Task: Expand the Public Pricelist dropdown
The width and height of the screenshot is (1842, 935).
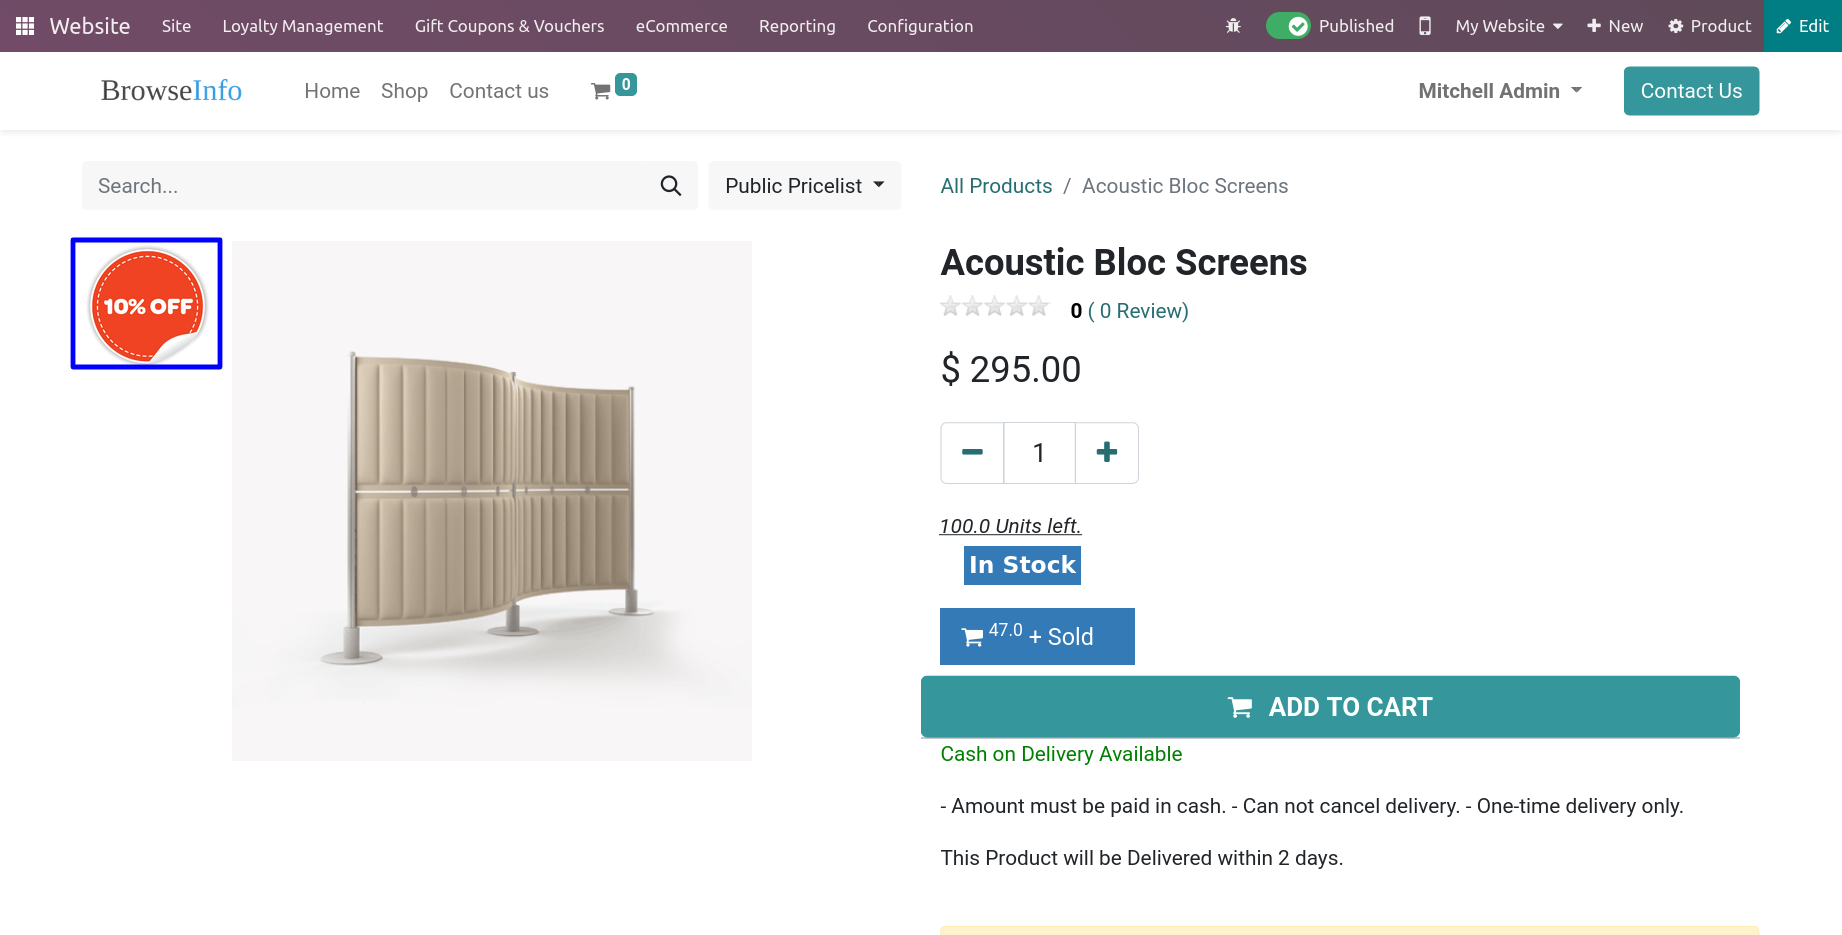Action: (x=804, y=186)
